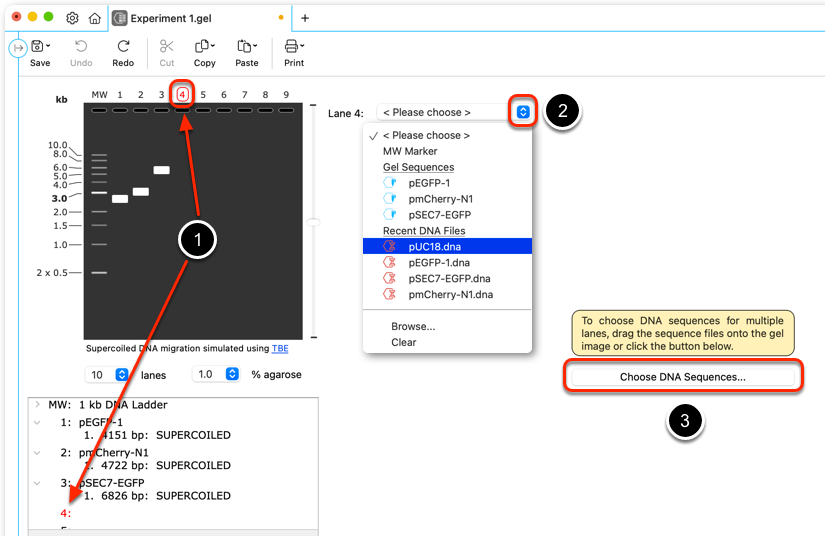Select gel sequence pmCherry-N1
Screen dimensions: 825x536
pos(447,199)
